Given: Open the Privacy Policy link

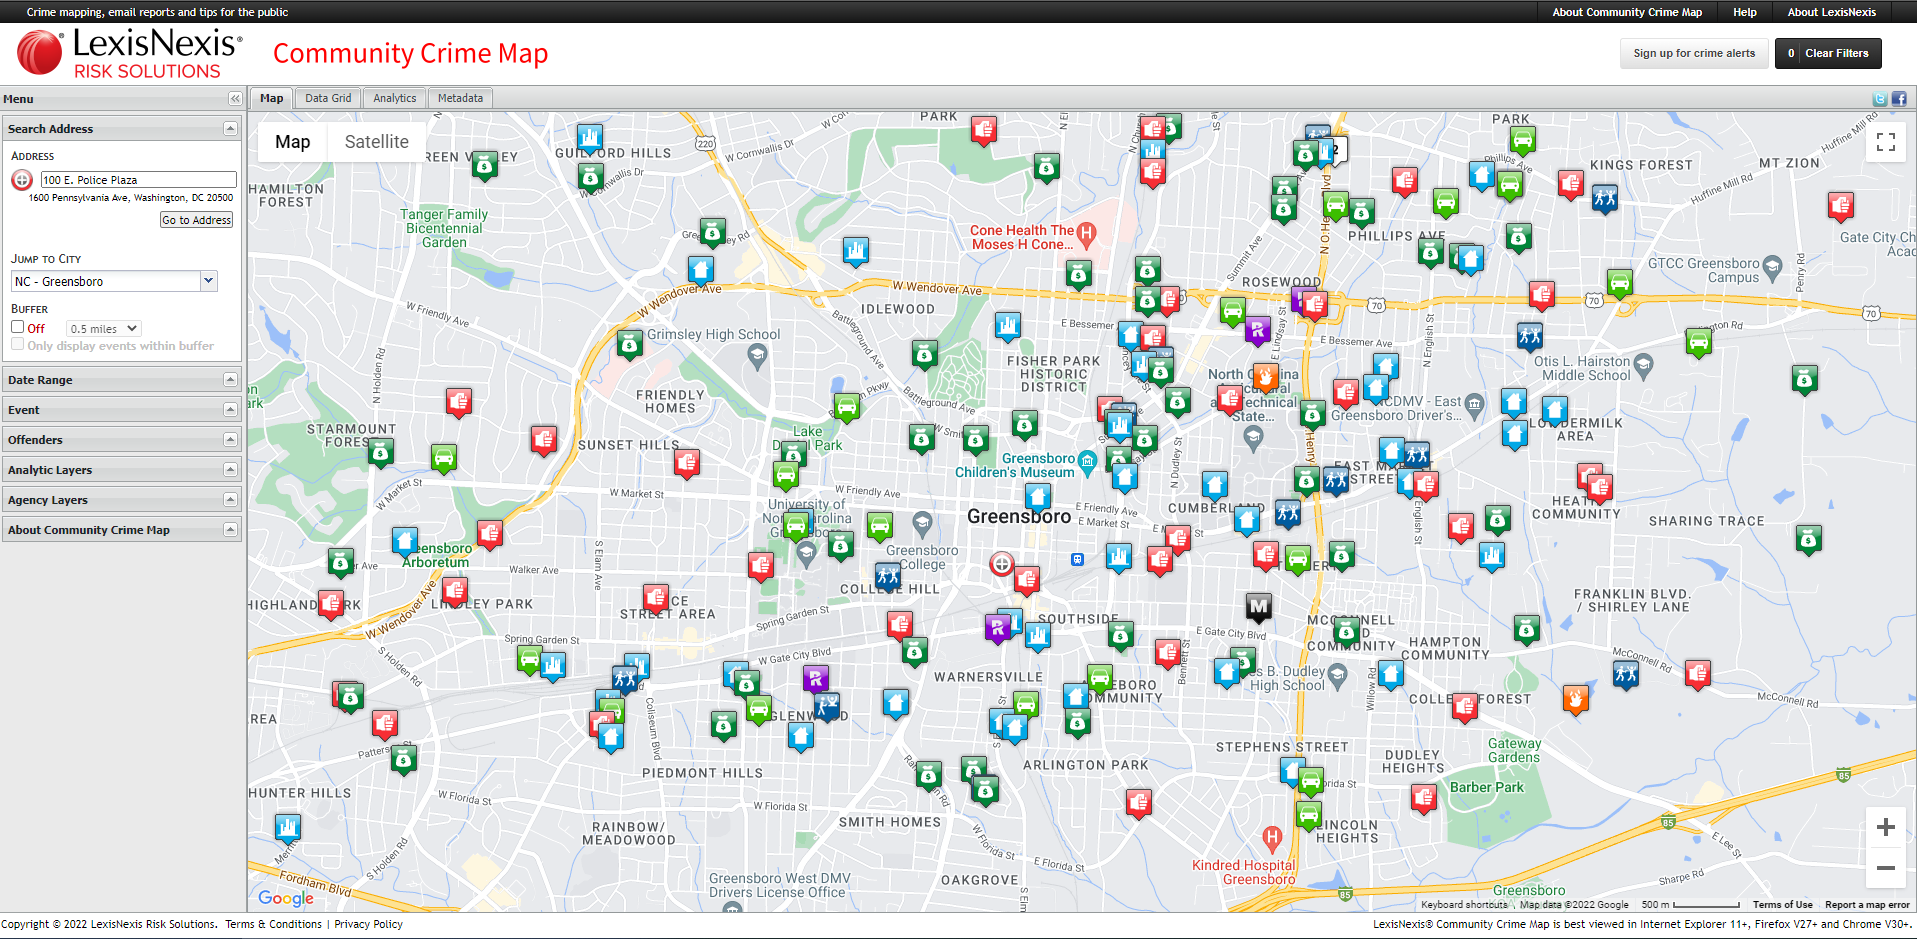Looking at the screenshot, I should (368, 924).
